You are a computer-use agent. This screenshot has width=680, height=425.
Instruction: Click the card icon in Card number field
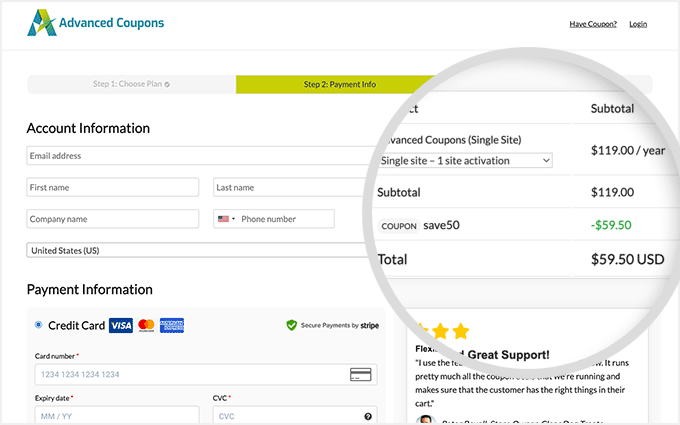click(x=361, y=375)
